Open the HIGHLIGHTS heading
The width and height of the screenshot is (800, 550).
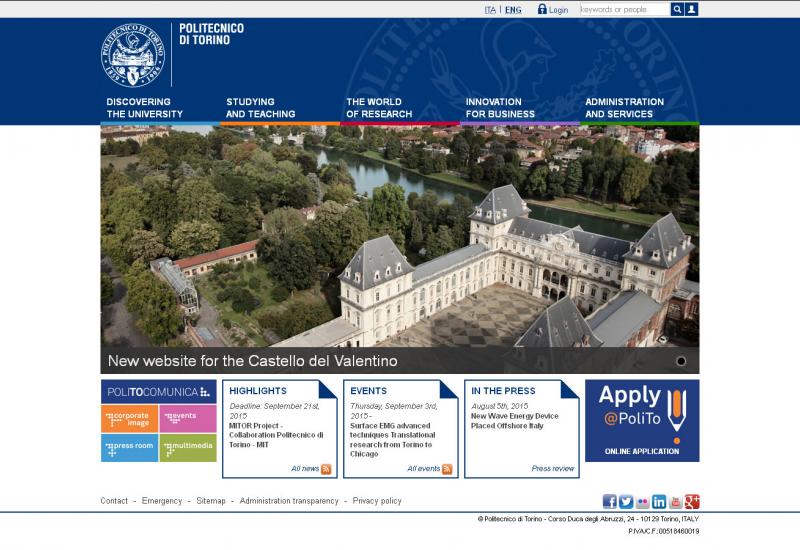click(258, 391)
